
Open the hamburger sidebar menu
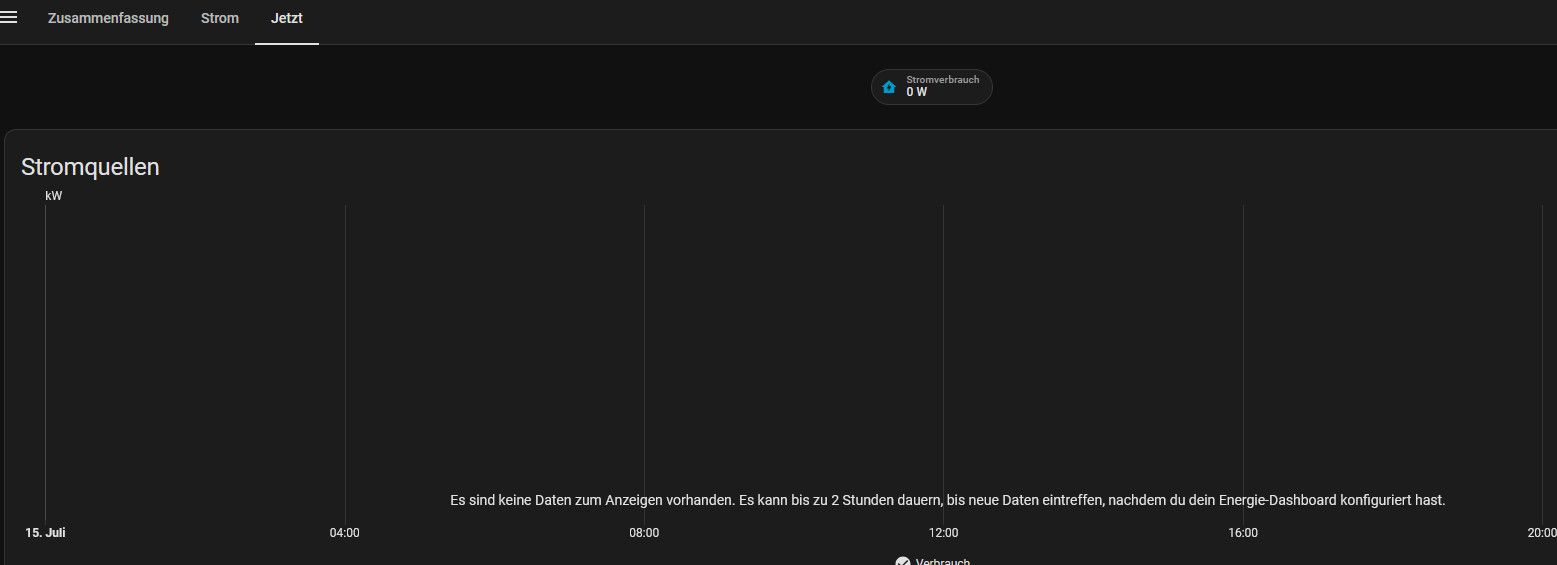pos(8,17)
